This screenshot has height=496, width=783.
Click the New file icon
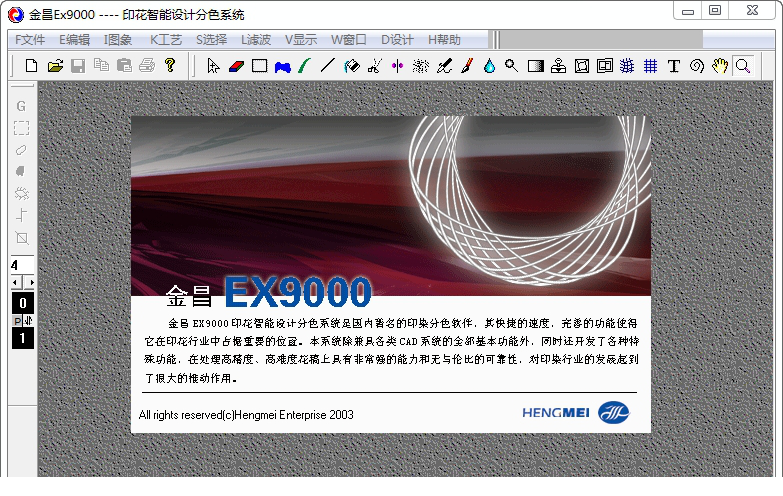(31, 66)
